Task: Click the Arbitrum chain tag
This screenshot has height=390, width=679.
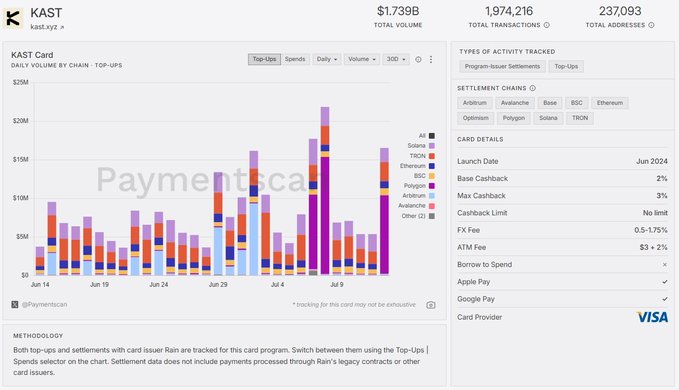Action: [475, 103]
